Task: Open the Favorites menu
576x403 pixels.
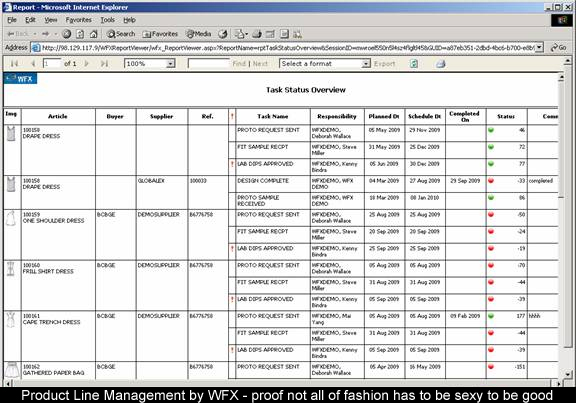Action: click(78, 20)
